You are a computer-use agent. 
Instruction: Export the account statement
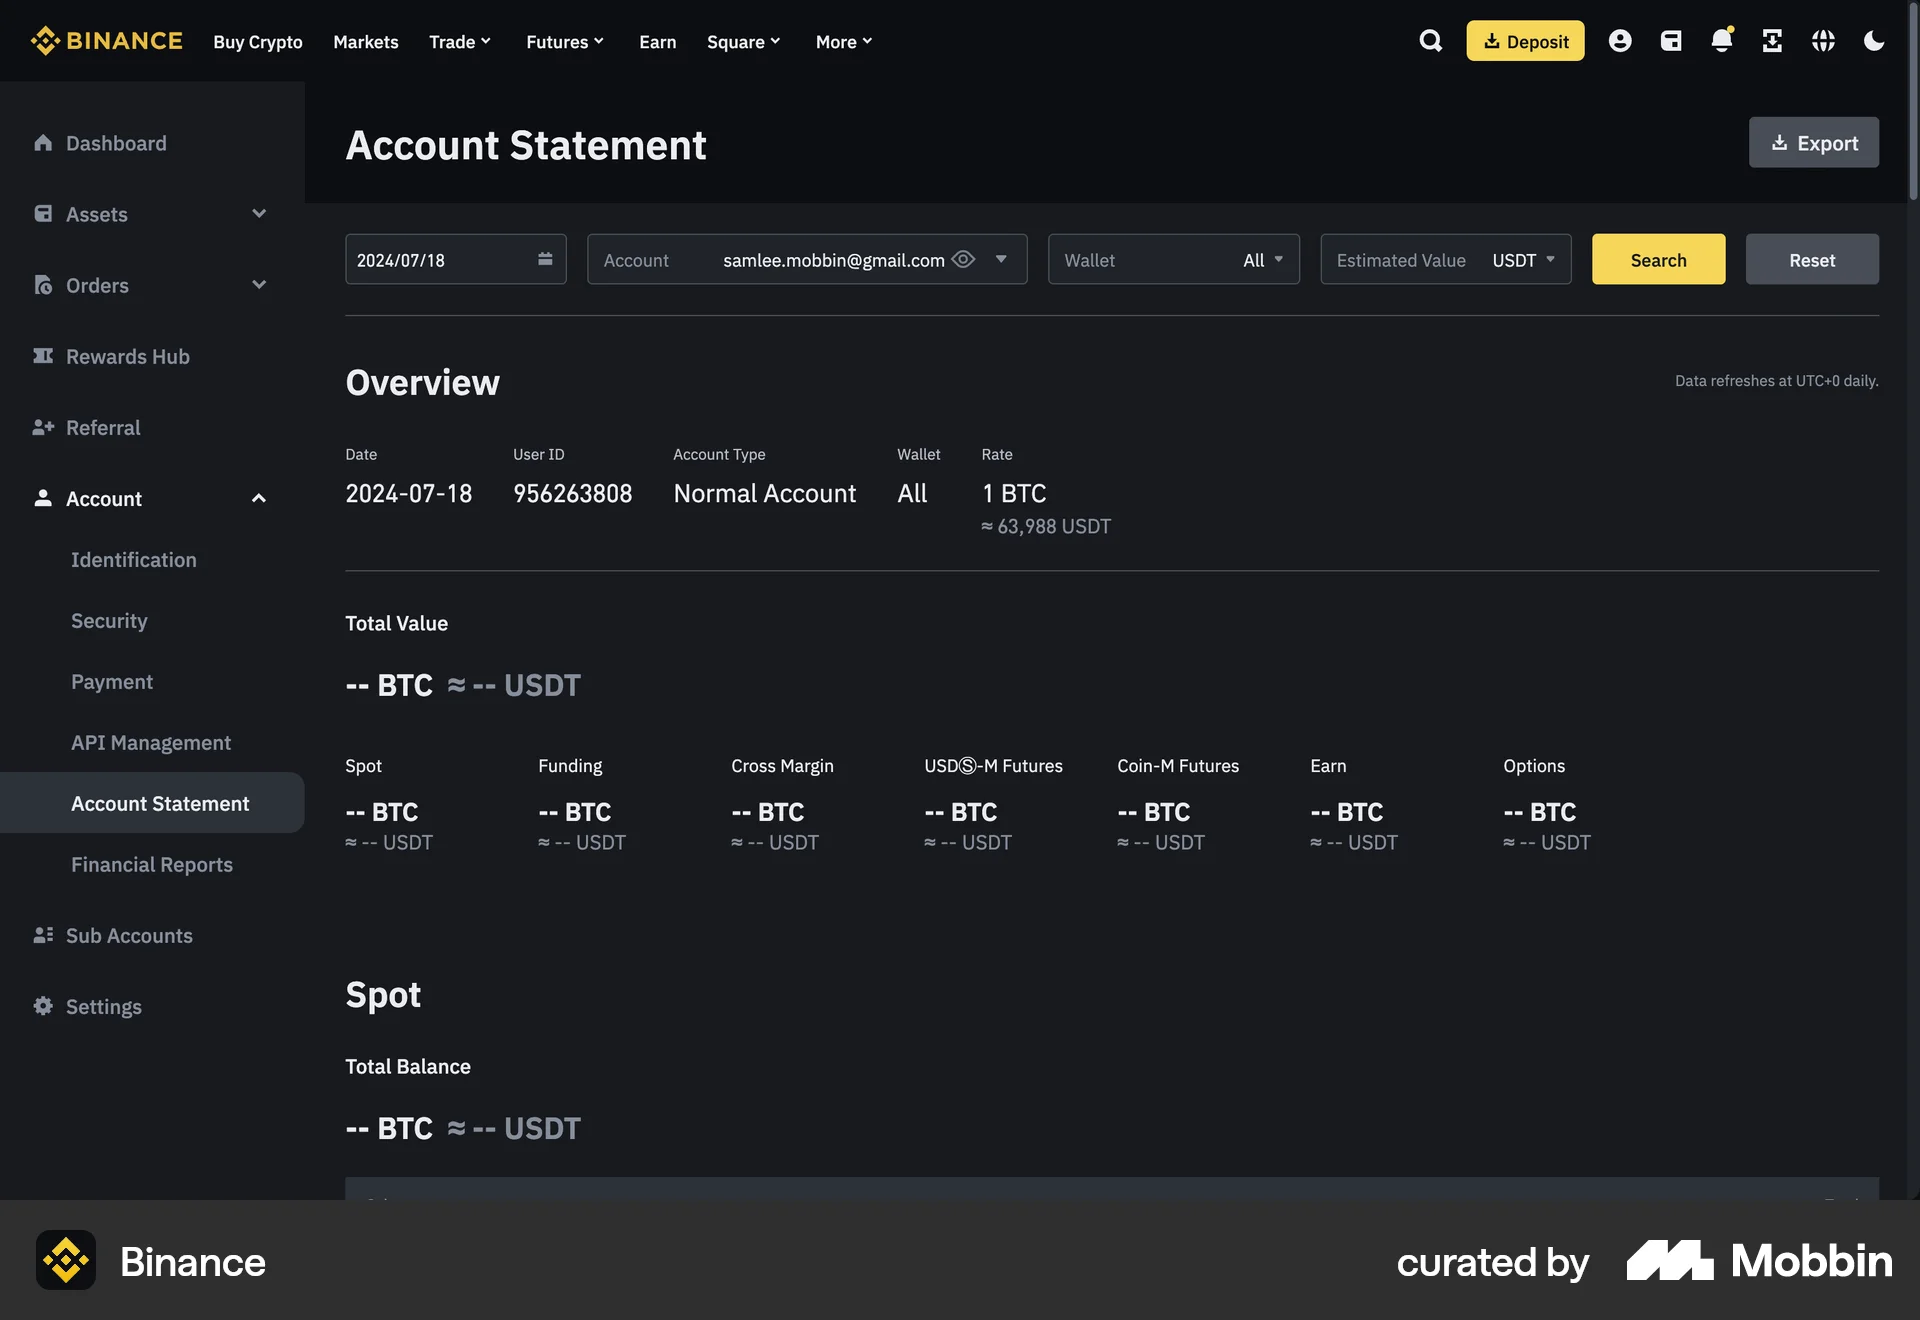[x=1813, y=142]
